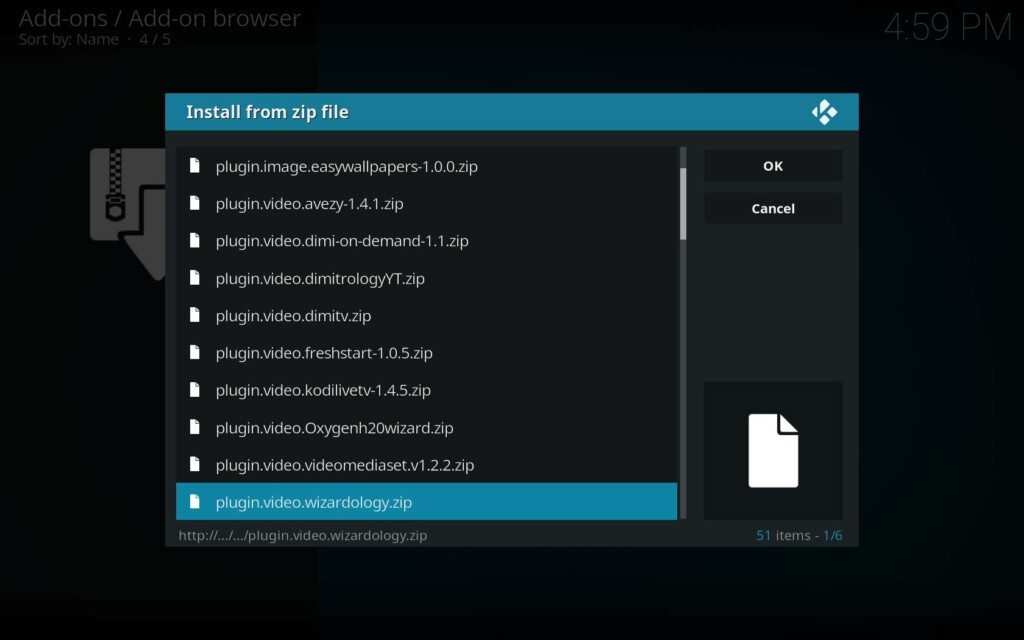1024x640 pixels.
Task: Select plugin.video.kodilivetv-1.4.5.zip
Action: point(426,390)
